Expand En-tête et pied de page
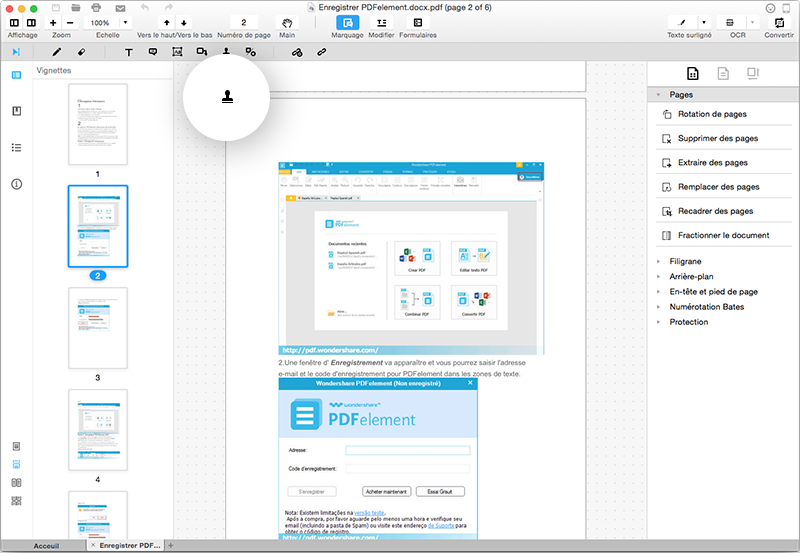This screenshot has height=553, width=800. click(658, 292)
